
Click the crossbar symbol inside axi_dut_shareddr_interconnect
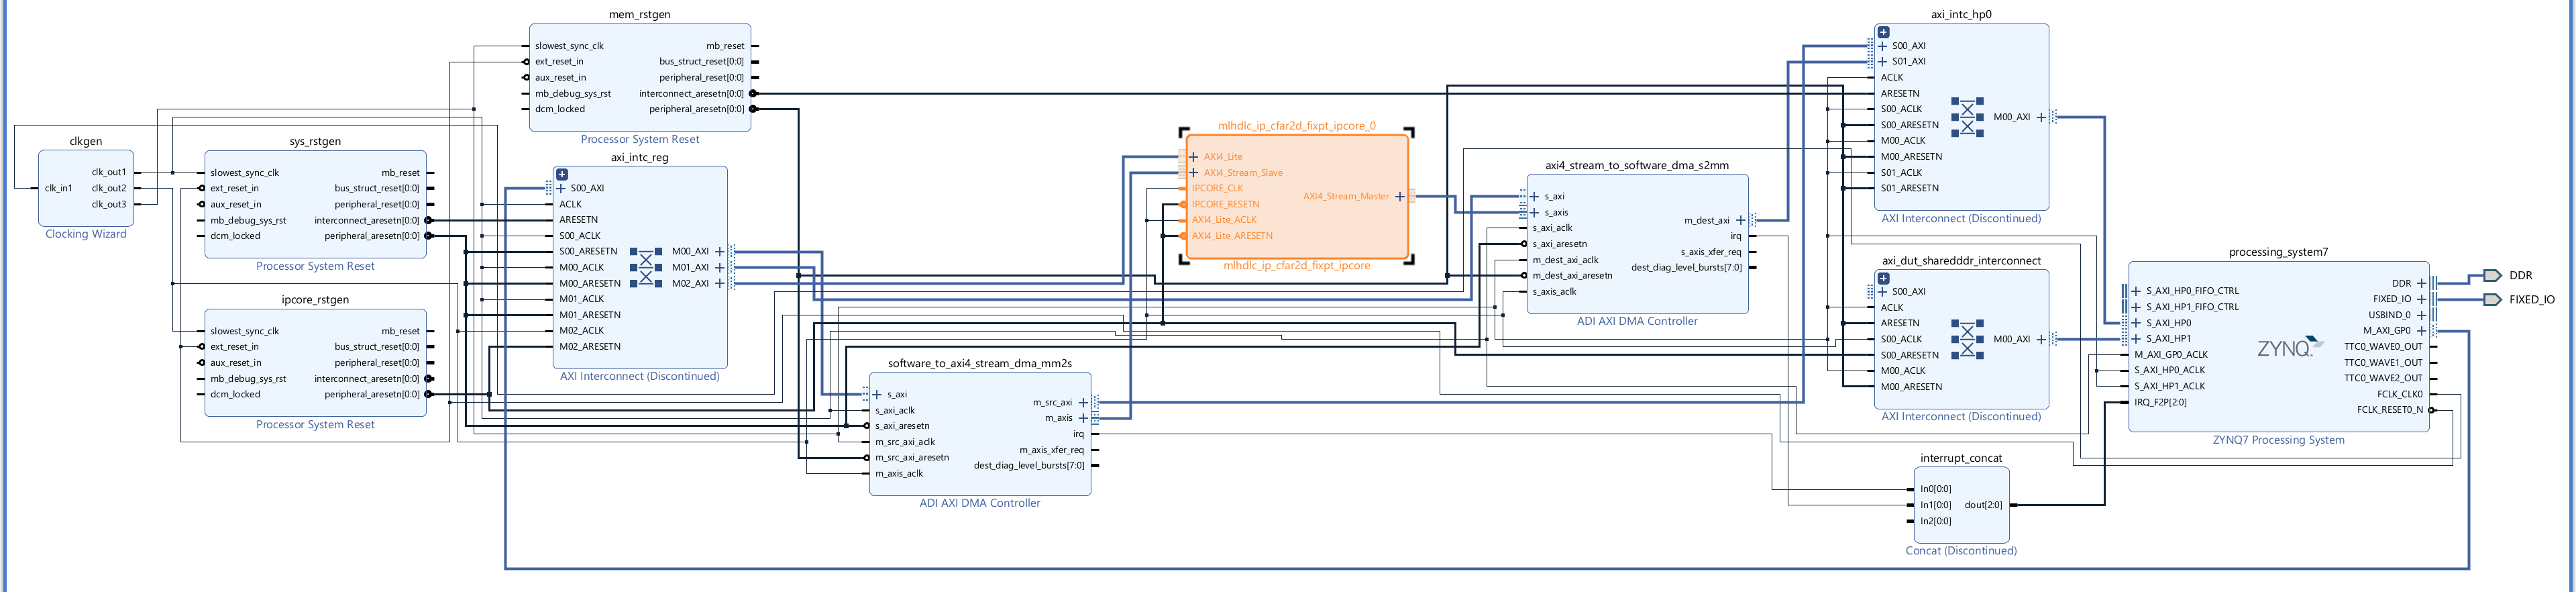point(1967,339)
